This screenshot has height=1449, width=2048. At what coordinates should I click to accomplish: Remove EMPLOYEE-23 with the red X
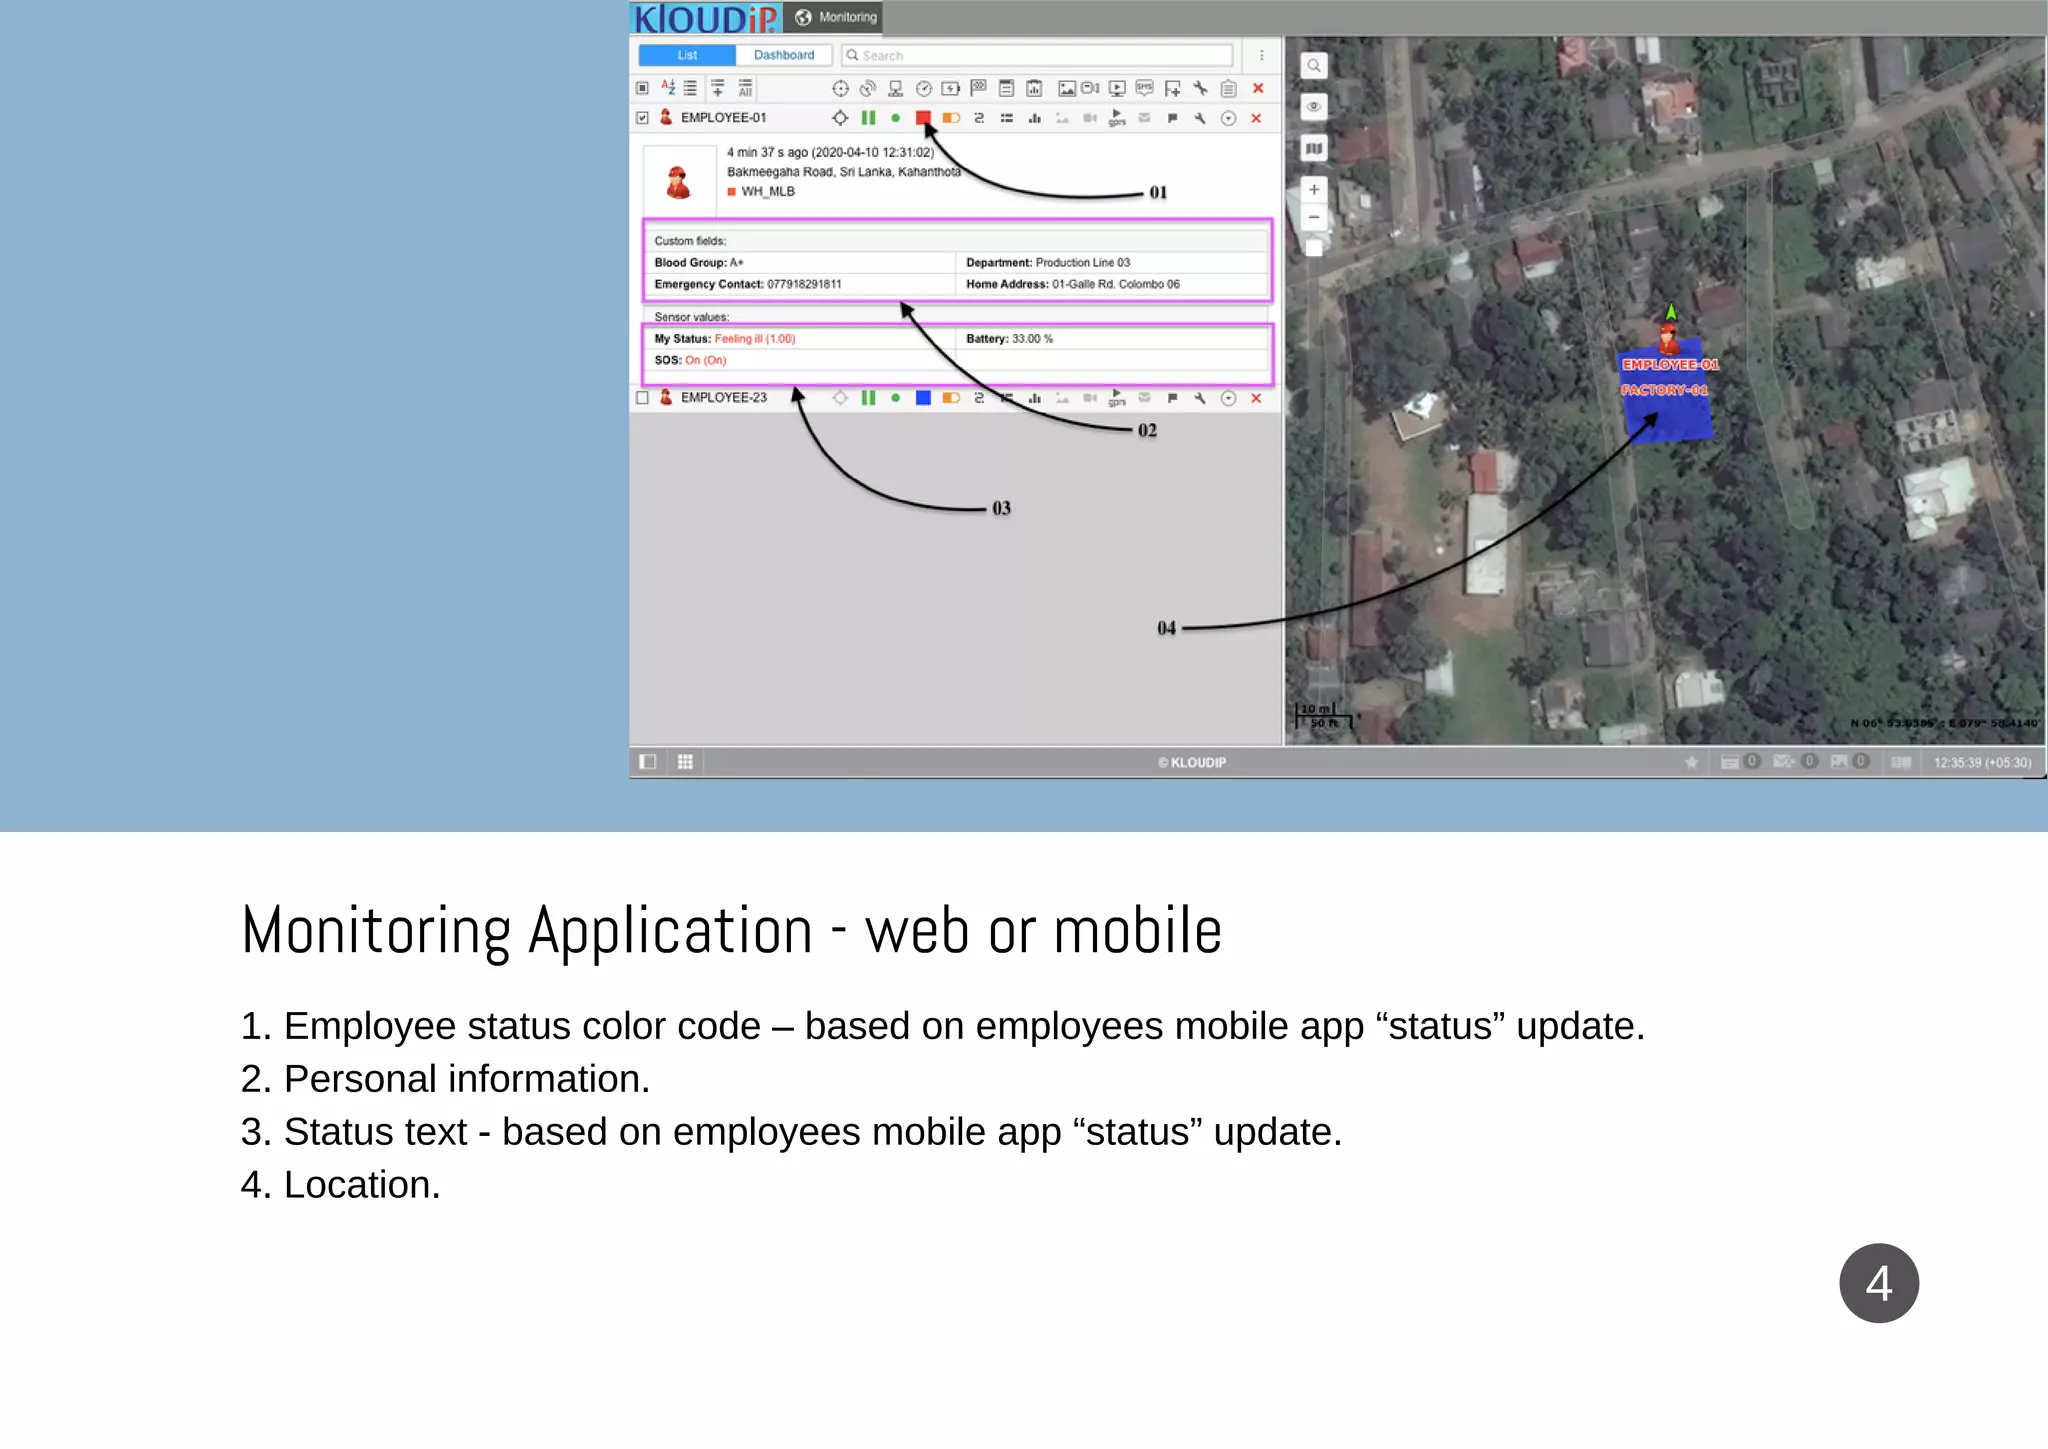click(x=1256, y=398)
